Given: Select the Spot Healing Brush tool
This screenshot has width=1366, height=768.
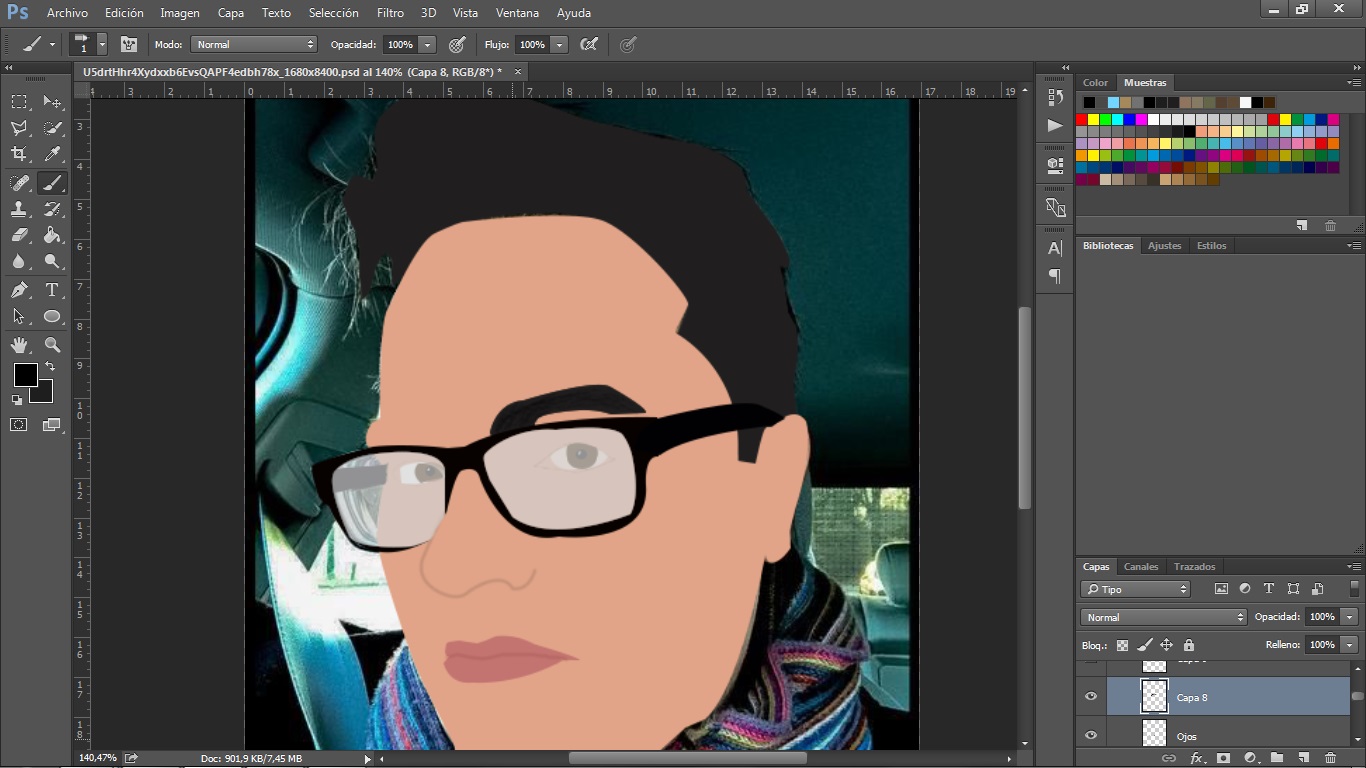Looking at the screenshot, I should tap(19, 183).
